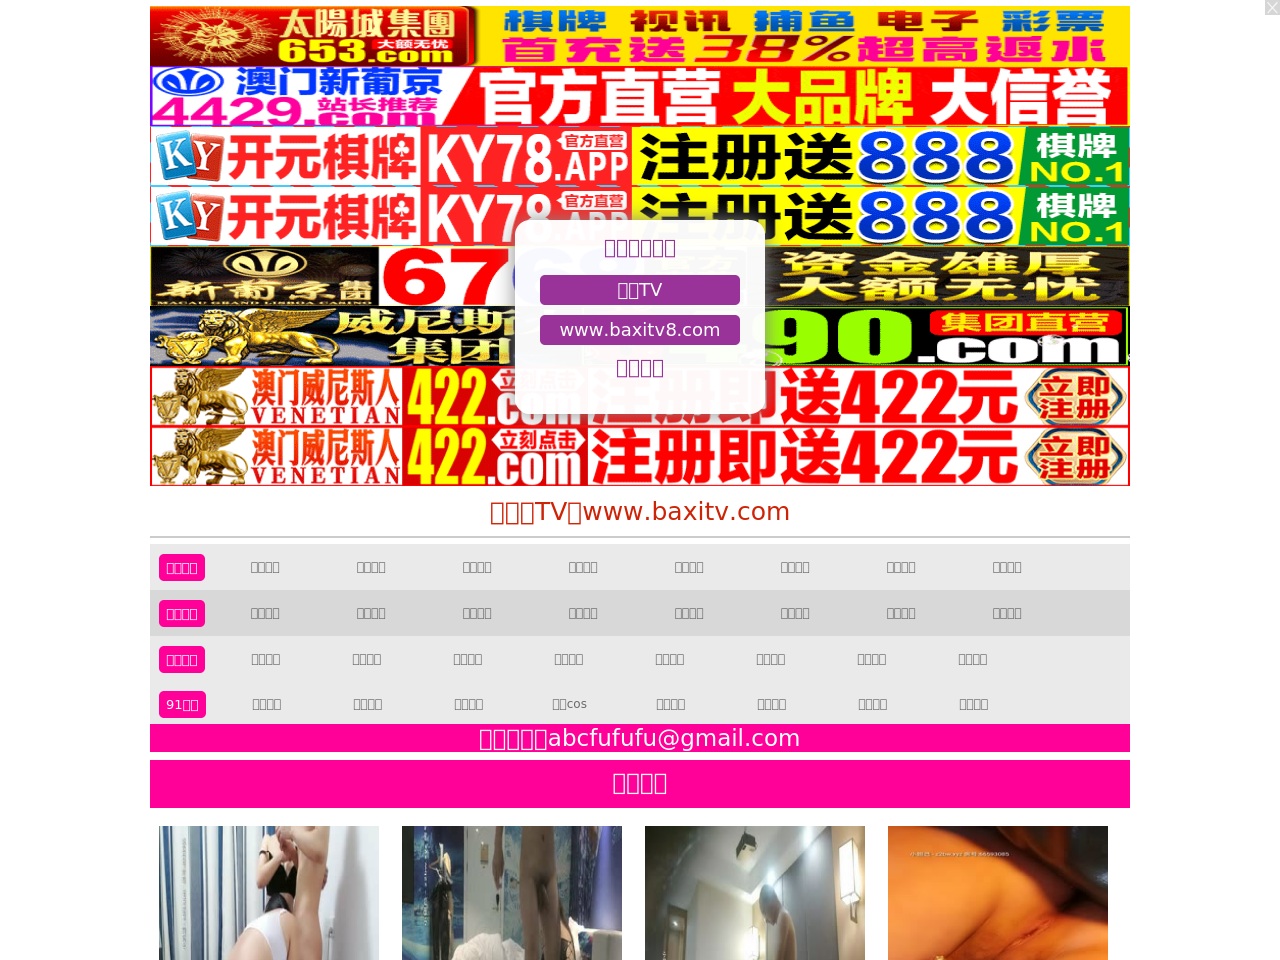
Task: Click the www.baxitv8.com popup button
Action: click(x=640, y=330)
